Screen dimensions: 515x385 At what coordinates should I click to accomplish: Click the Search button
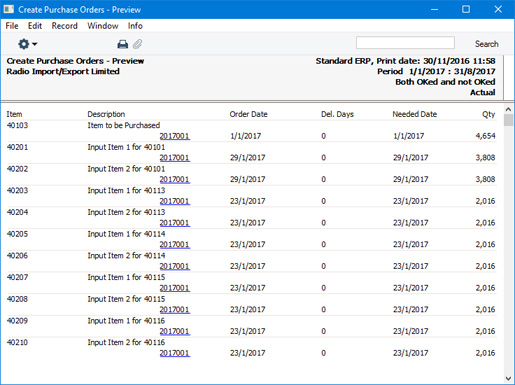[486, 44]
